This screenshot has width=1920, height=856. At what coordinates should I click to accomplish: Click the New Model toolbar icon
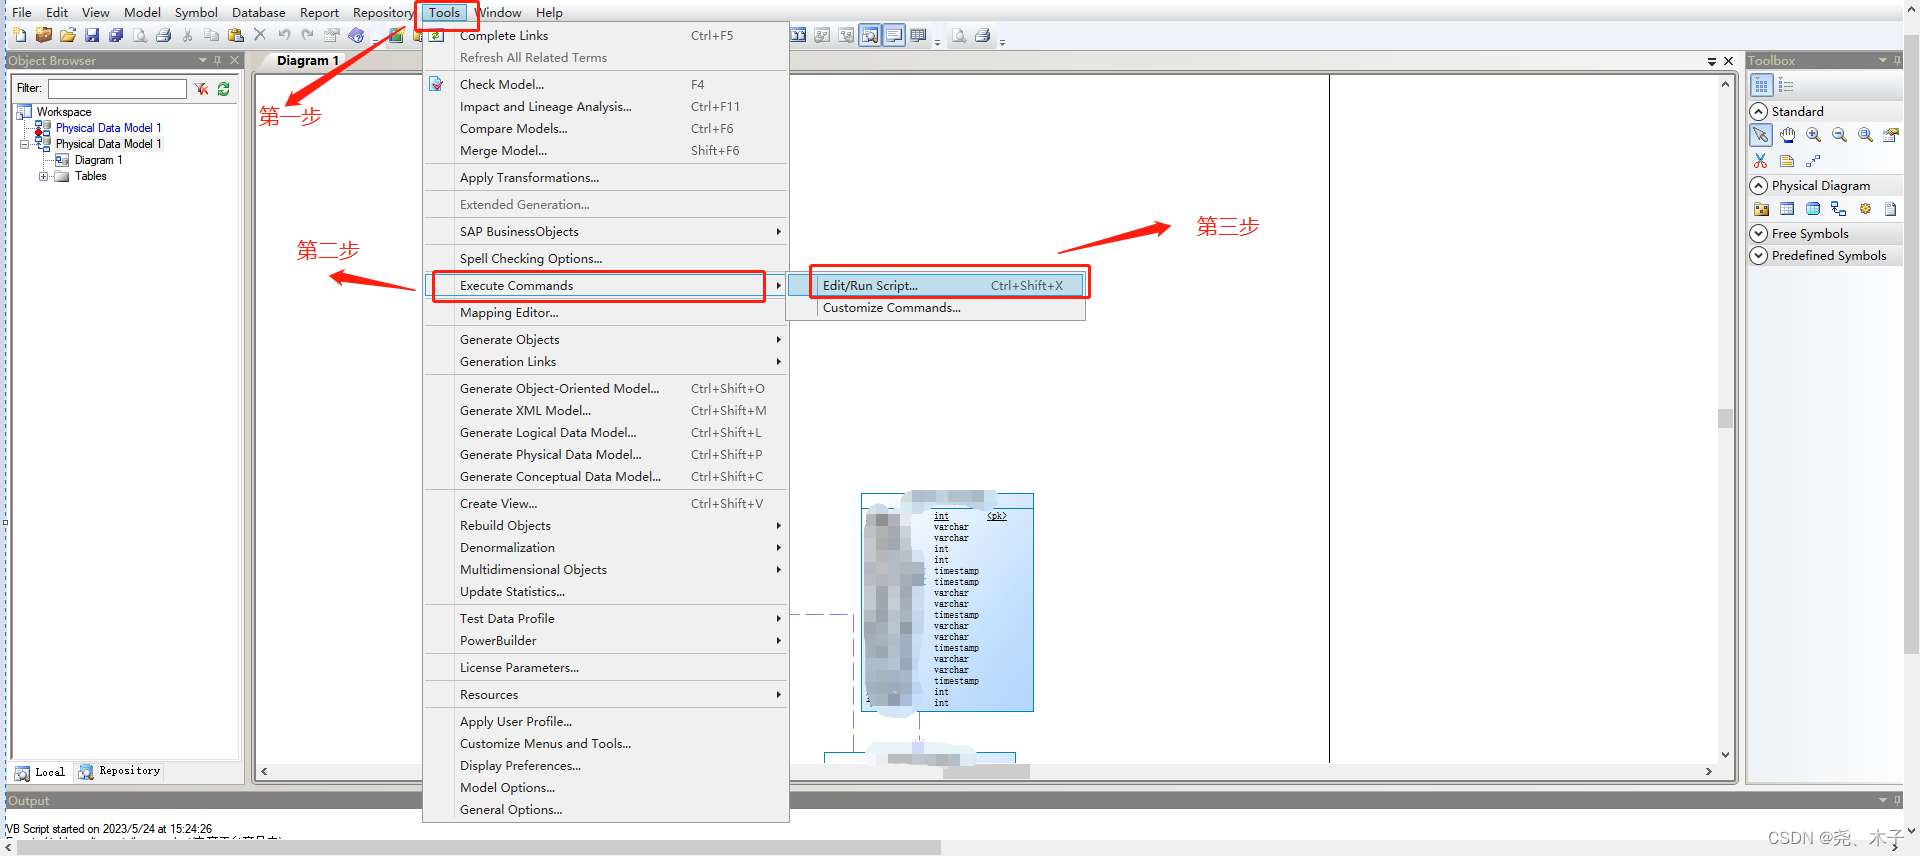point(20,35)
